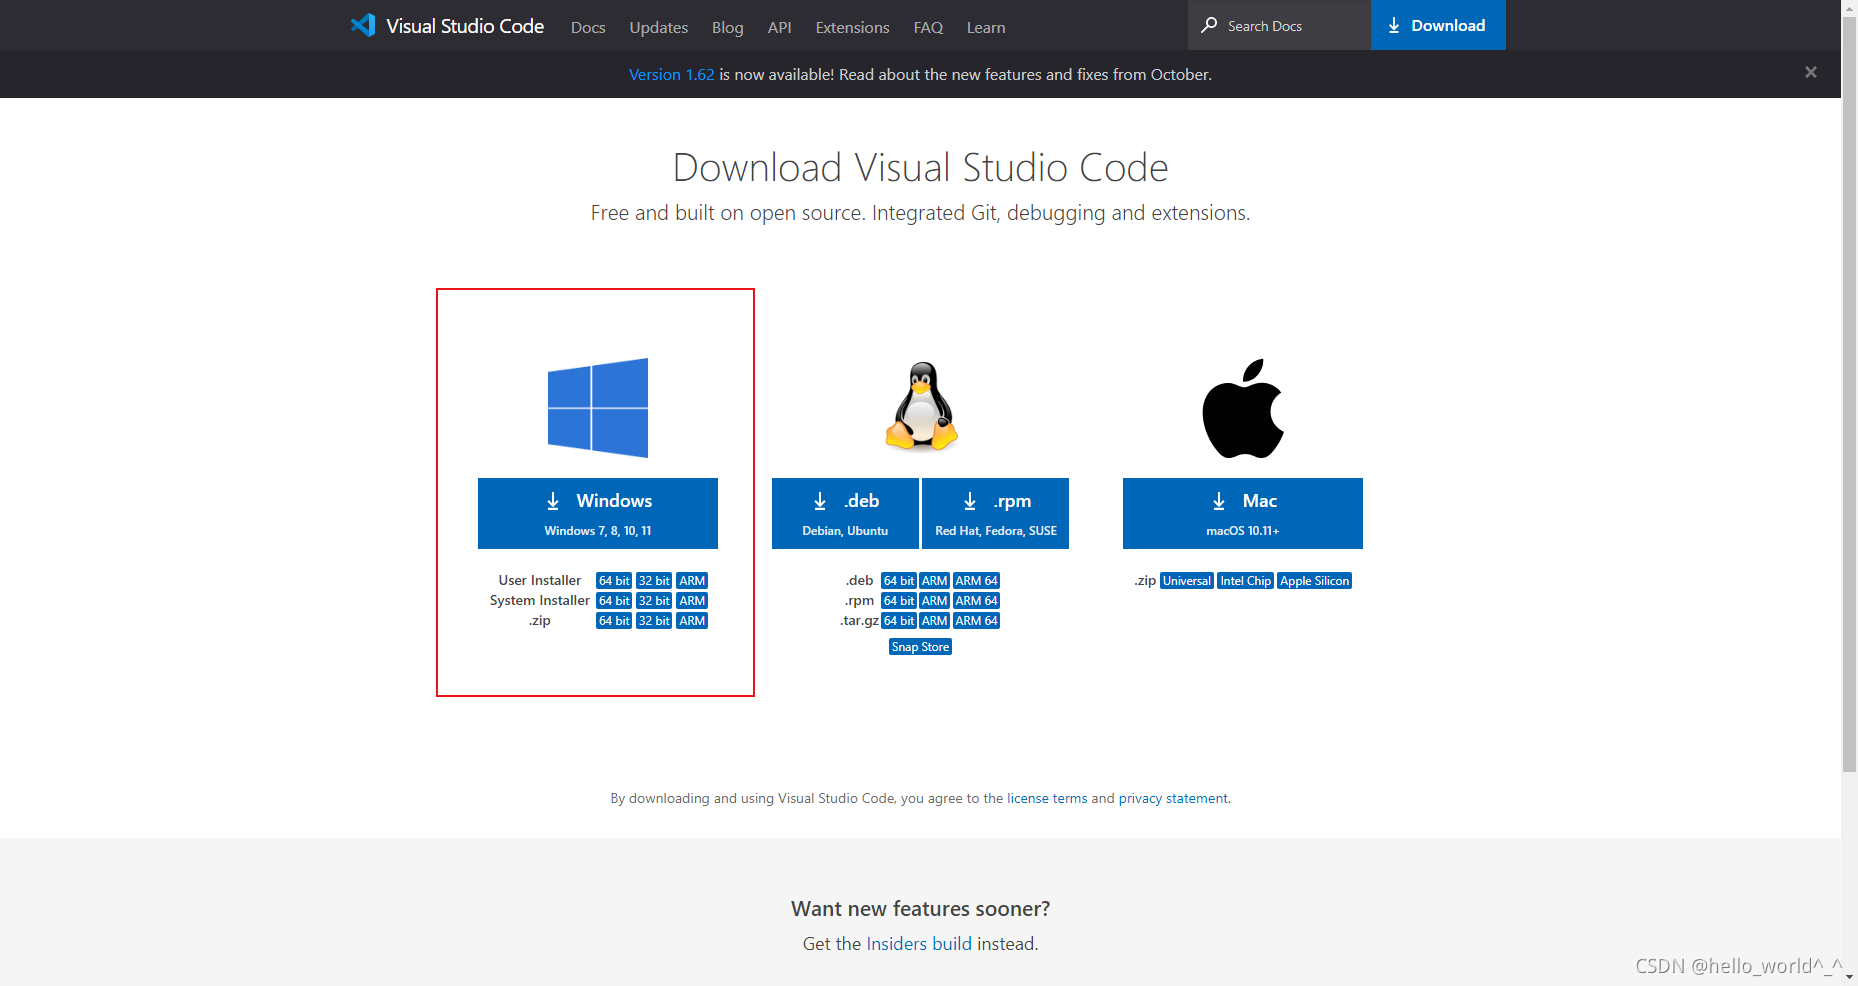Image resolution: width=1858 pixels, height=986 pixels.
Task: Click the search magnifier icon
Action: coord(1209,25)
